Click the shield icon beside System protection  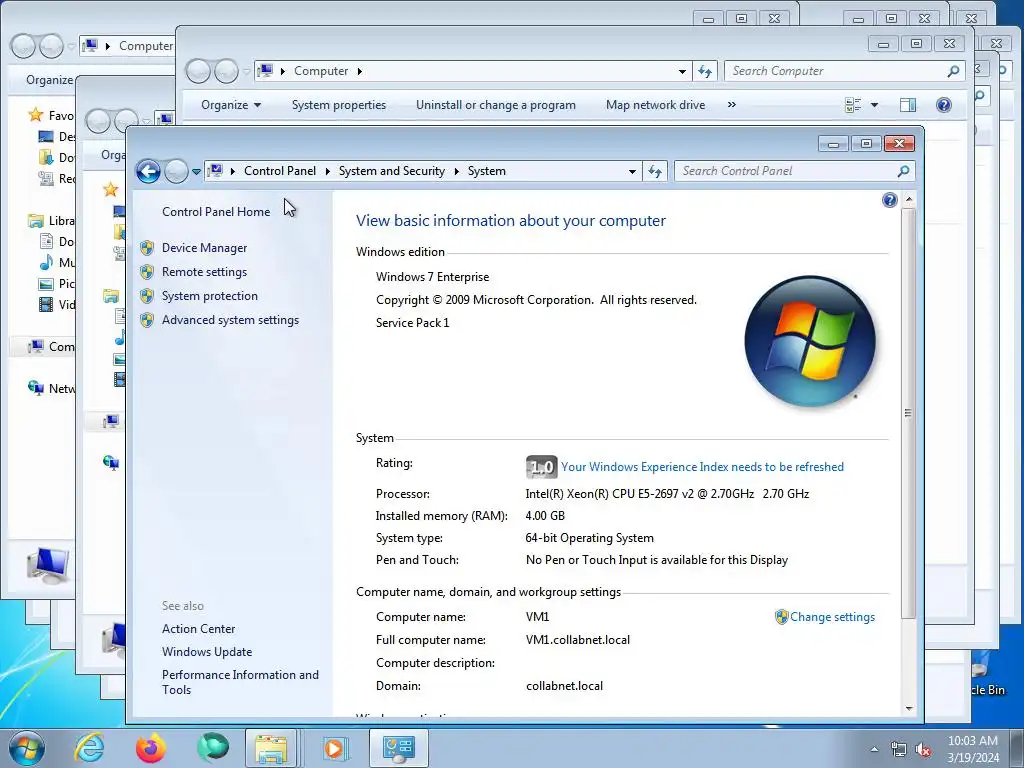147,296
